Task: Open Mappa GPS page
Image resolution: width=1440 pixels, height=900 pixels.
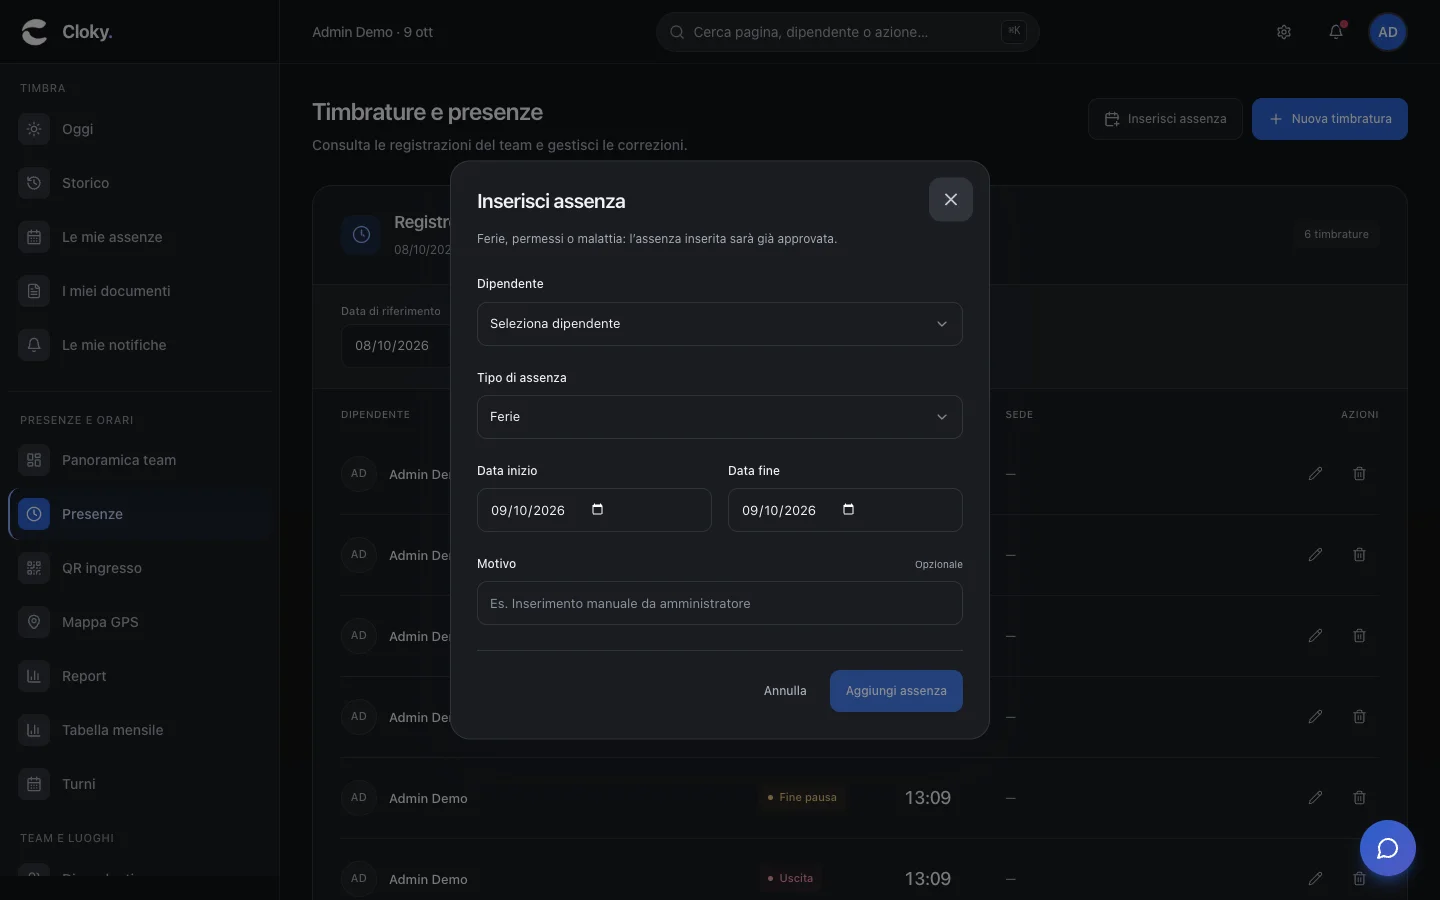Action: pyautogui.click(x=140, y=622)
